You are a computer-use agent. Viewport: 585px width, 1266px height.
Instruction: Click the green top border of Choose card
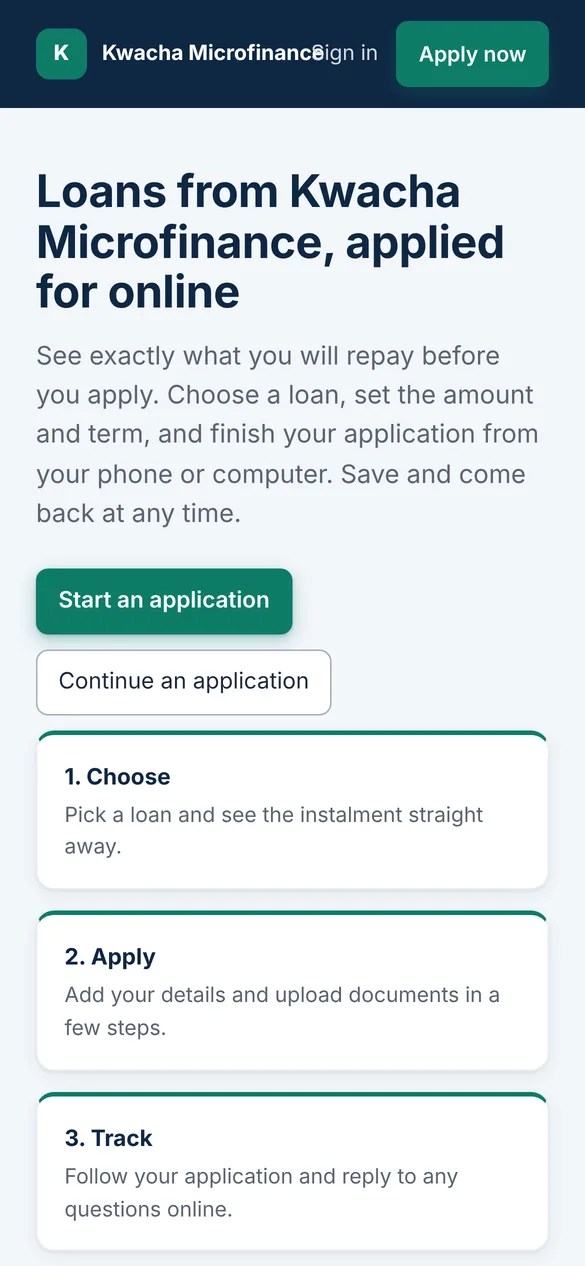292,733
